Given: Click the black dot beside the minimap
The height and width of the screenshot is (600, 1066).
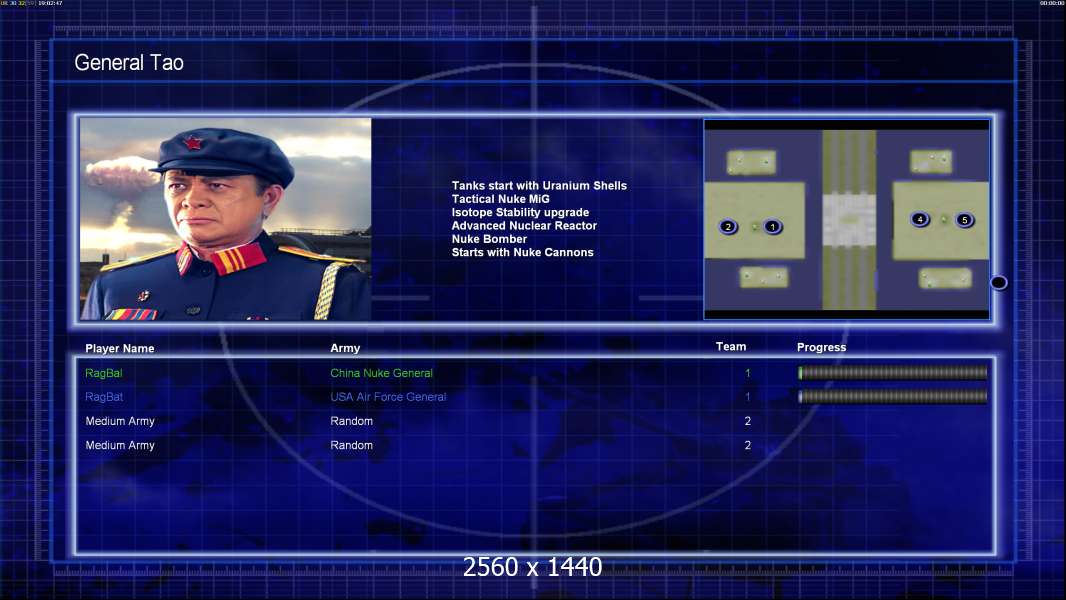Looking at the screenshot, I should pyautogui.click(x=999, y=282).
